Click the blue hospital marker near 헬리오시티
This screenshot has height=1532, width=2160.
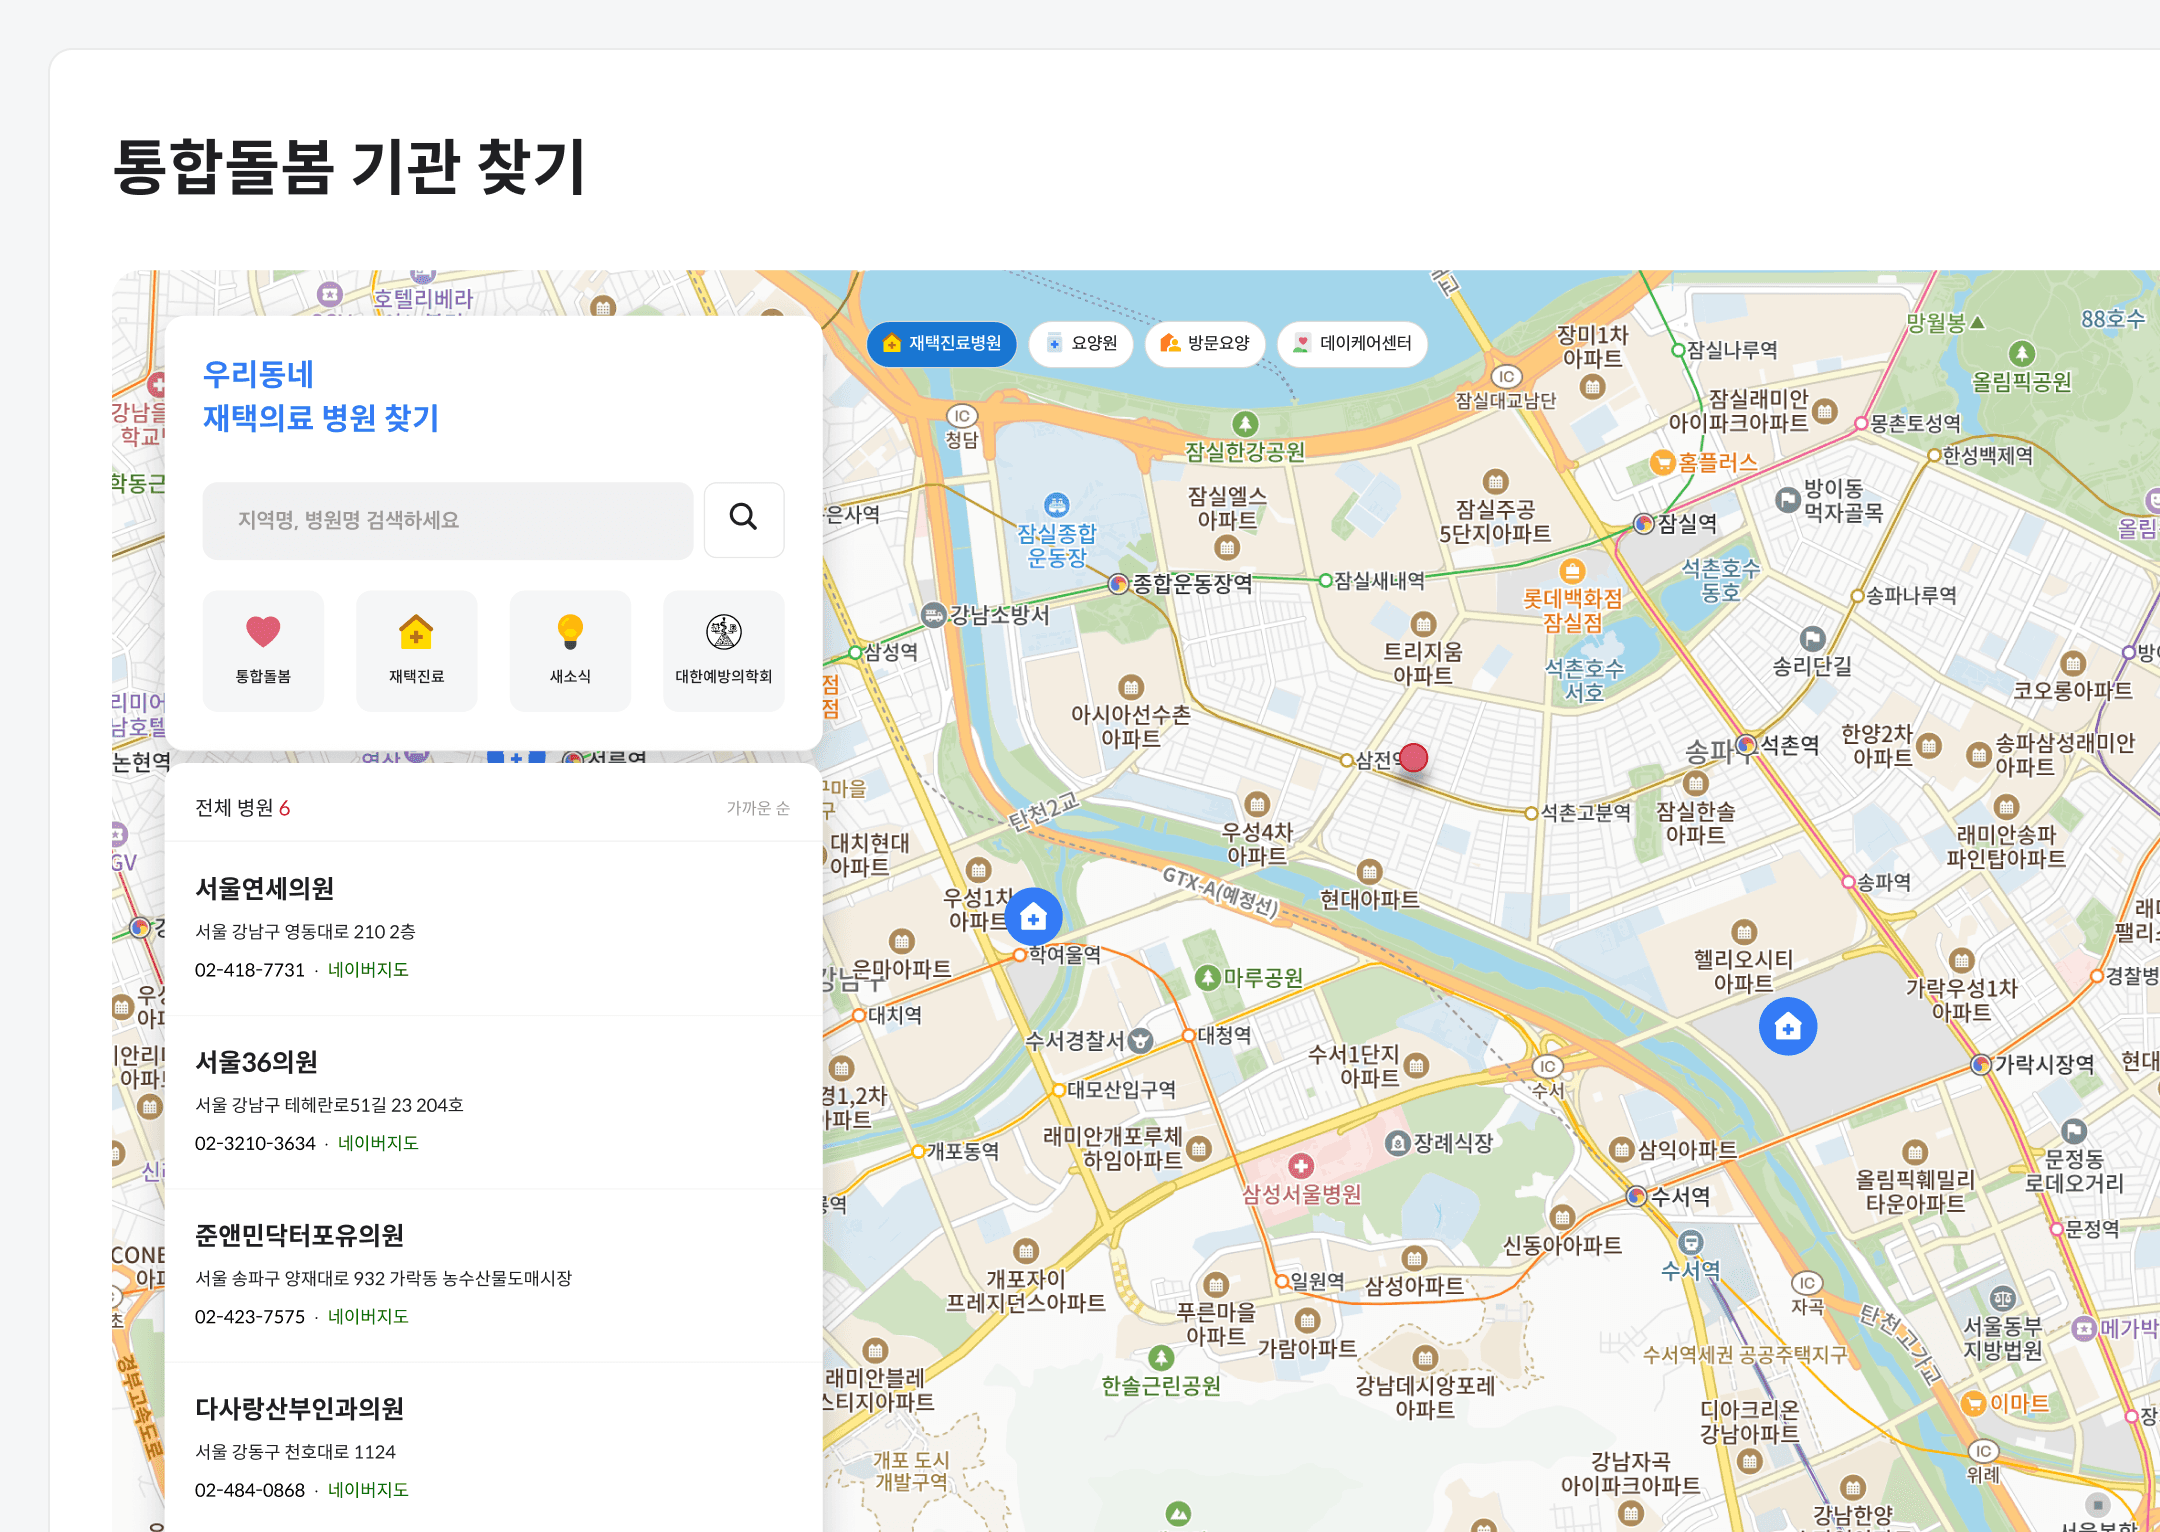click(x=1787, y=1026)
